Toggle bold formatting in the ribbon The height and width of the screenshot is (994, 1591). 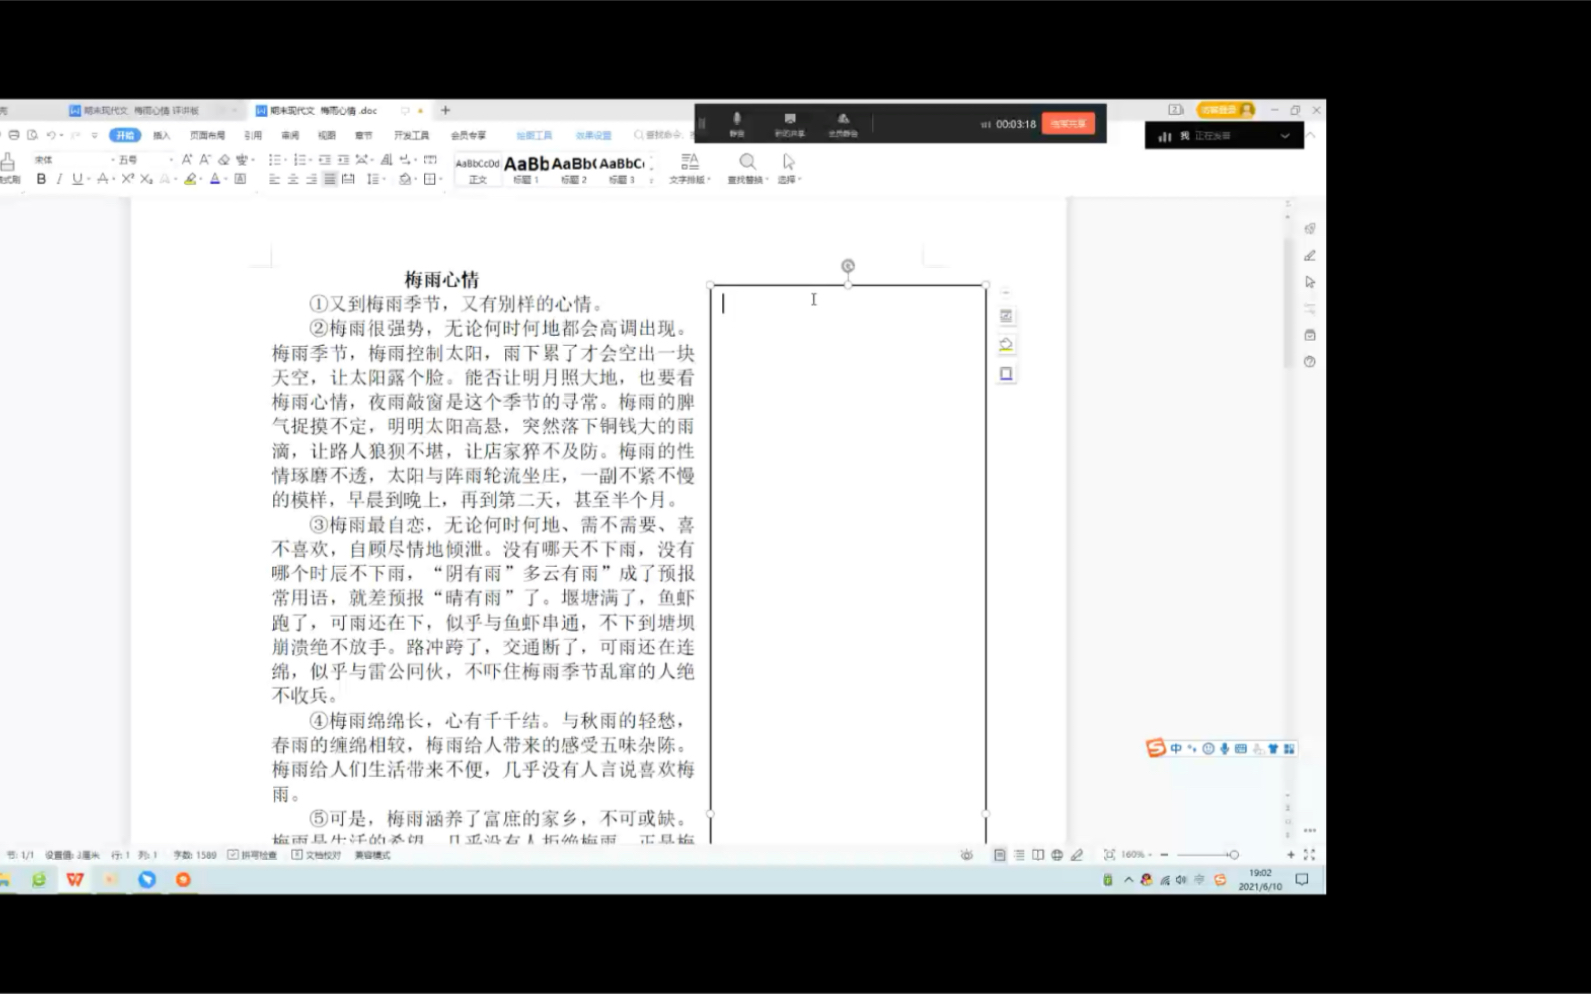click(41, 179)
